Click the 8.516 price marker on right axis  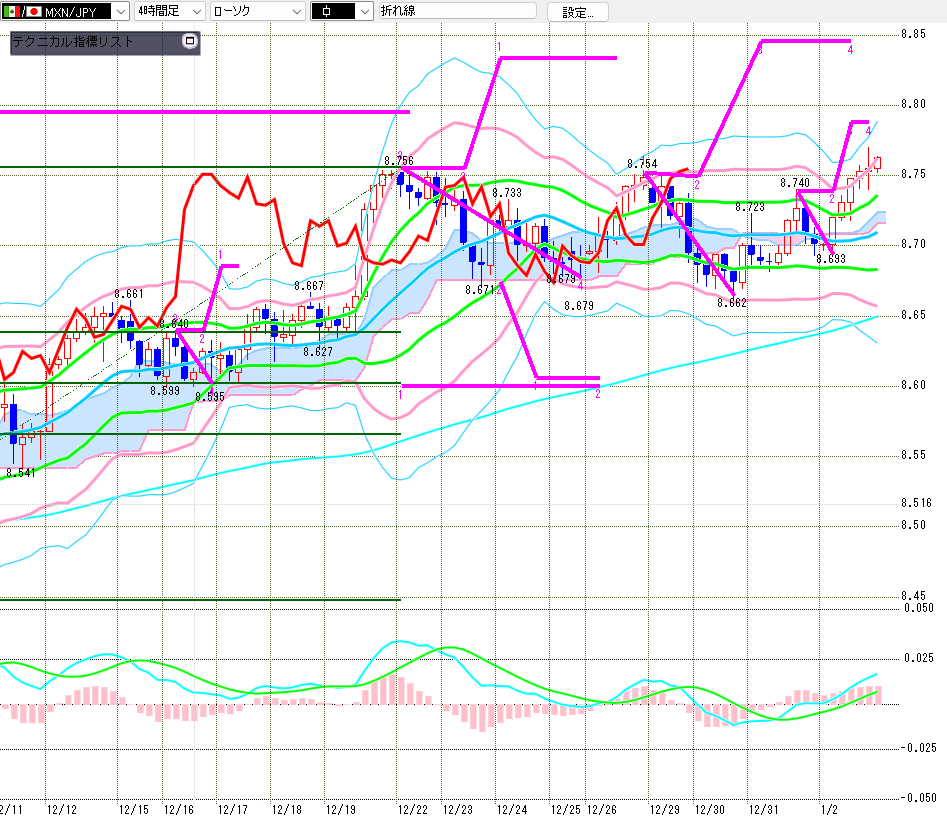[x=915, y=503]
